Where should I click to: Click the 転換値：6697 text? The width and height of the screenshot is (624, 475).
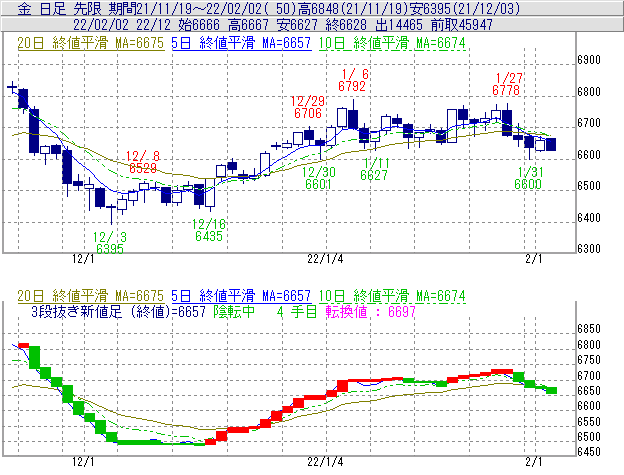pyautogui.click(x=370, y=311)
